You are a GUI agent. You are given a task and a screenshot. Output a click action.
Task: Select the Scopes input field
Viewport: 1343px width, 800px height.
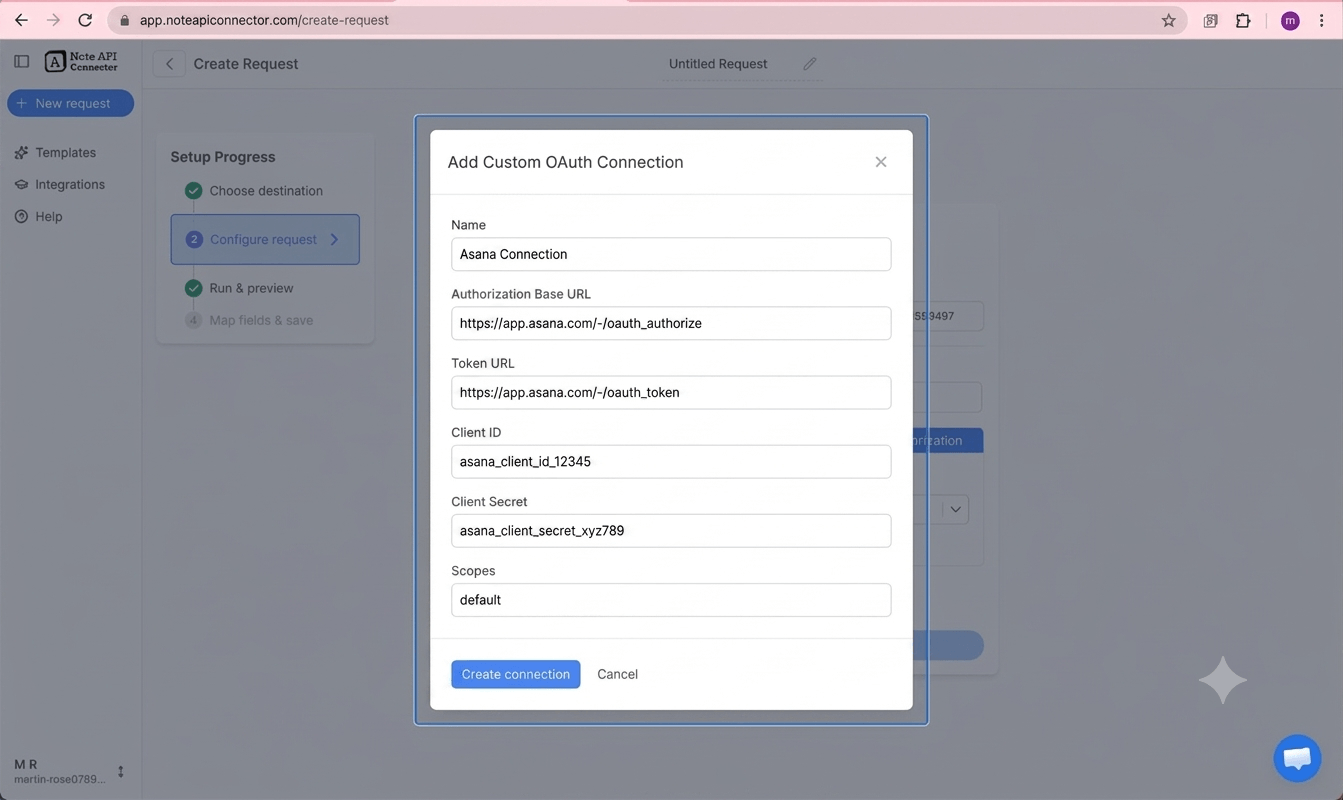(671, 600)
